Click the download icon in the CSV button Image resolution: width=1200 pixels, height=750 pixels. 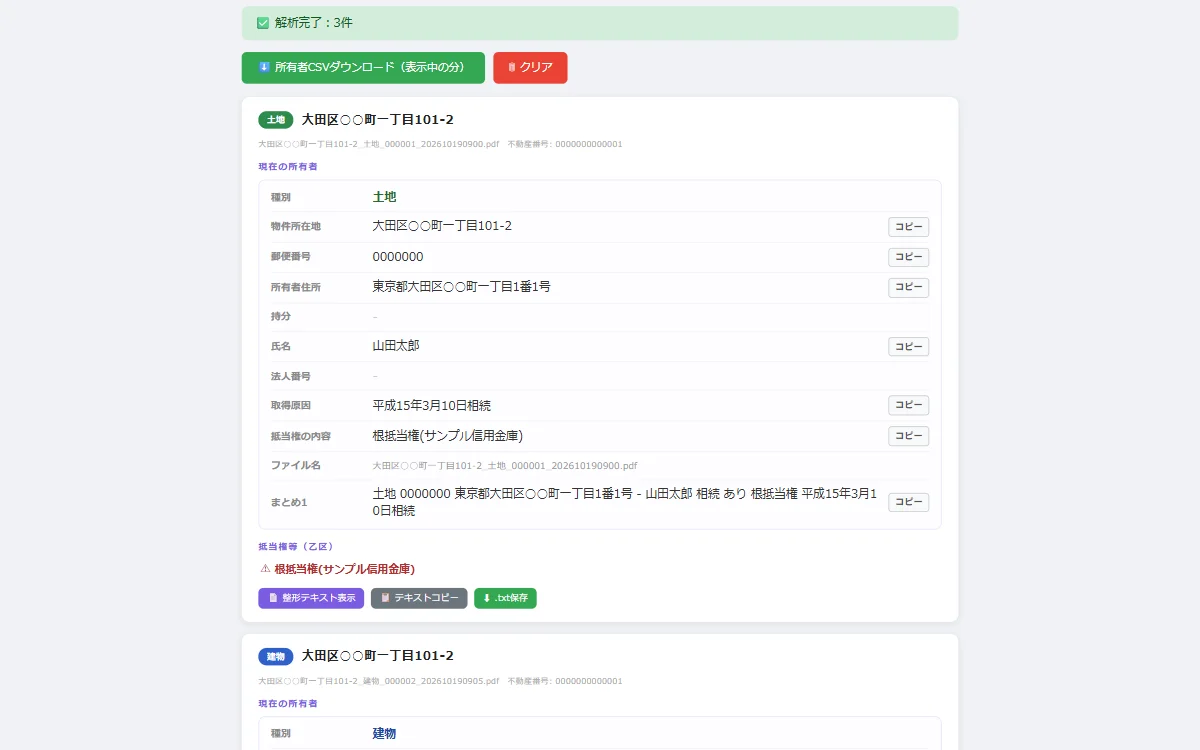pos(264,67)
